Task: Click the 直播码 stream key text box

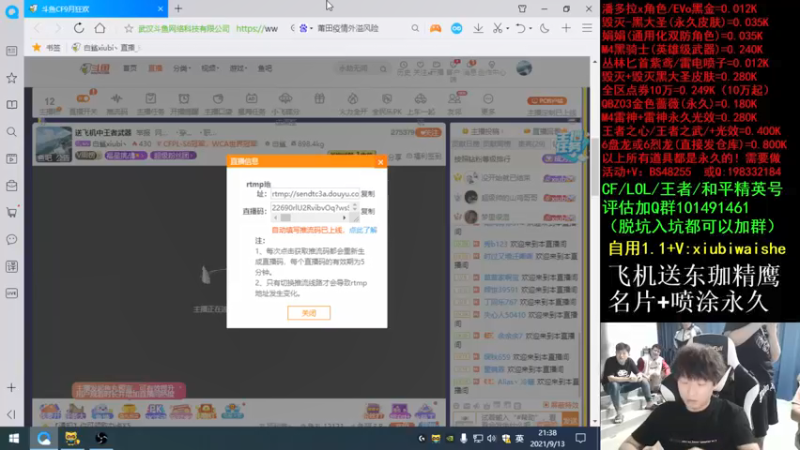Action: pos(311,208)
